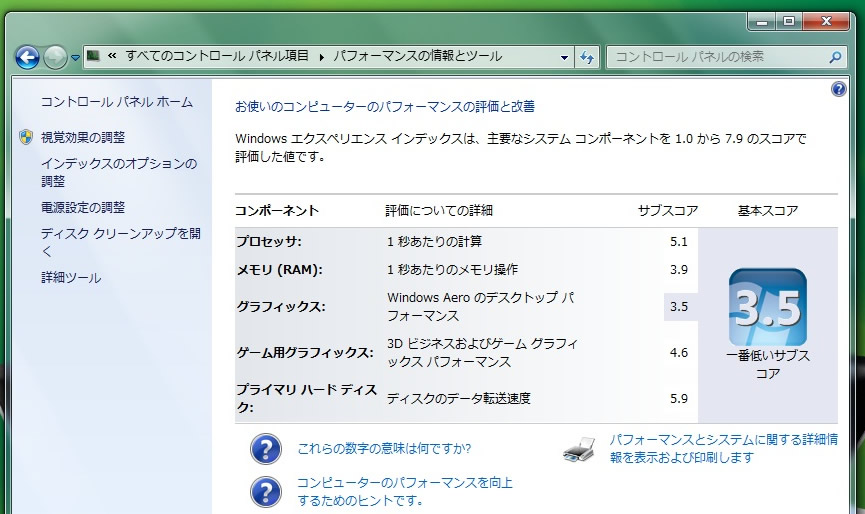Open コンピューターのパフォーマンスを向上するためのヒント link
Screen dimensions: 865x514
404,491
